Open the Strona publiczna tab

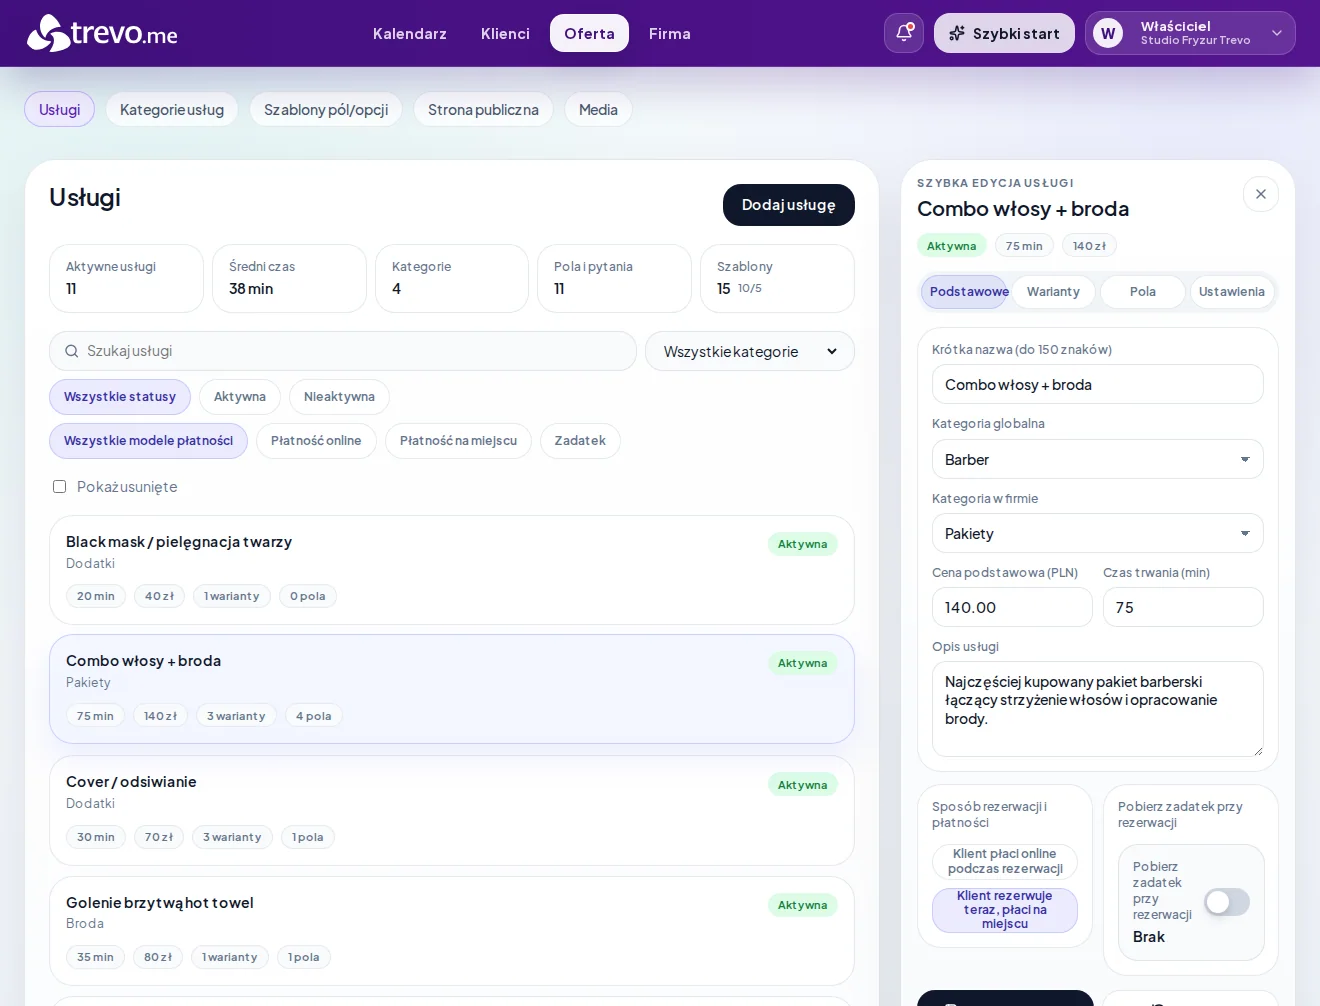[x=483, y=110]
